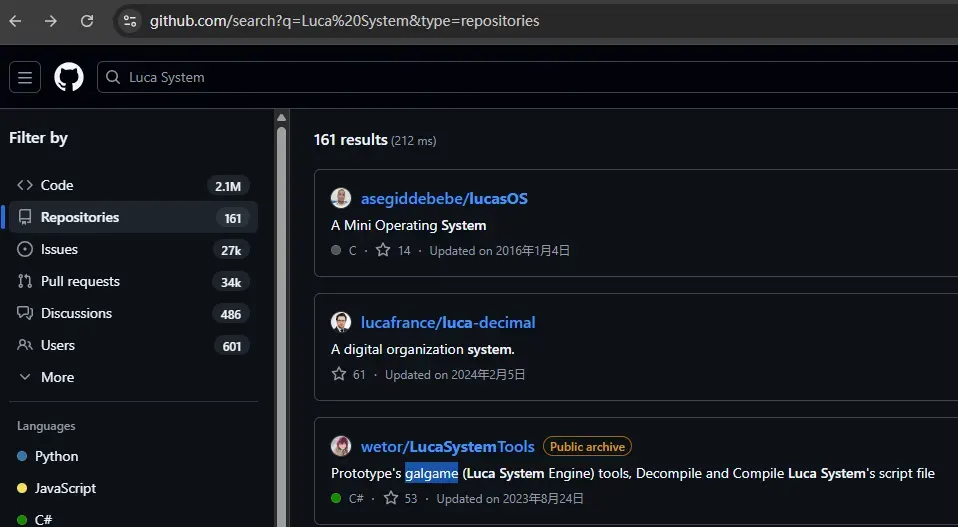The height and width of the screenshot is (527, 958).
Task: Click the Luca System search field
Action: click(527, 78)
